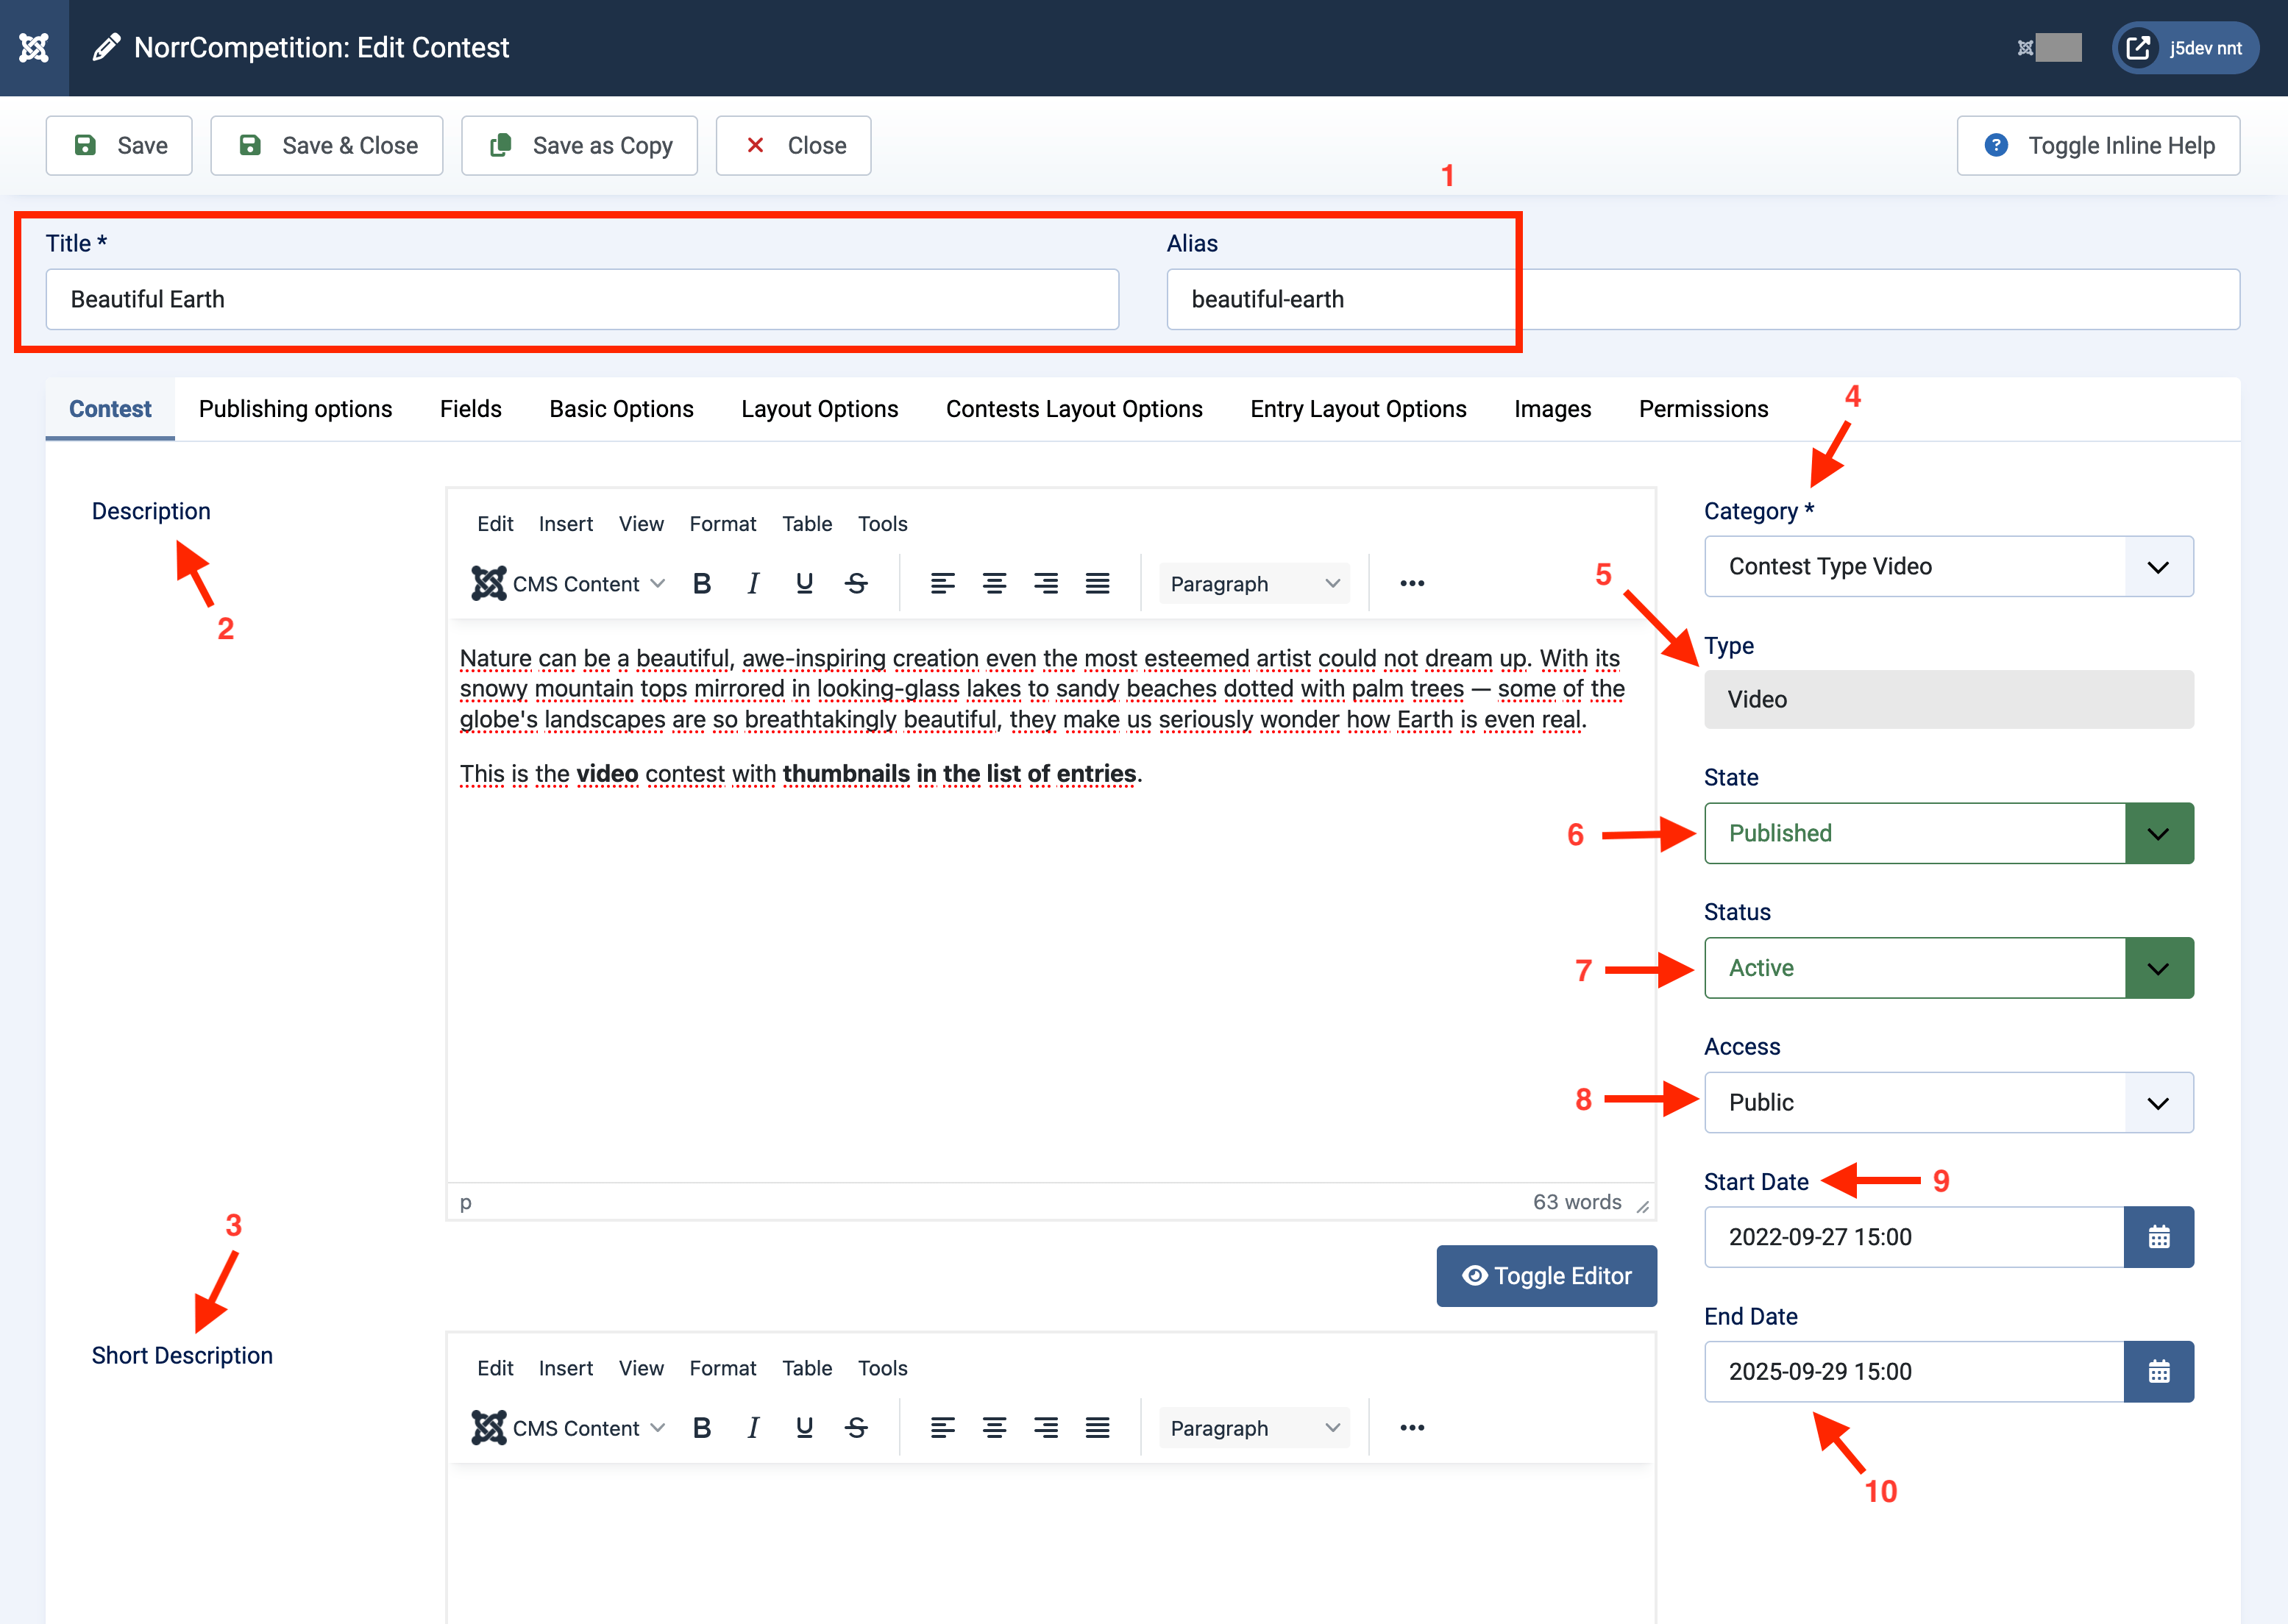Screen dimensions: 2288x1624
Task: Close the contest editor
Action: [x=793, y=146]
